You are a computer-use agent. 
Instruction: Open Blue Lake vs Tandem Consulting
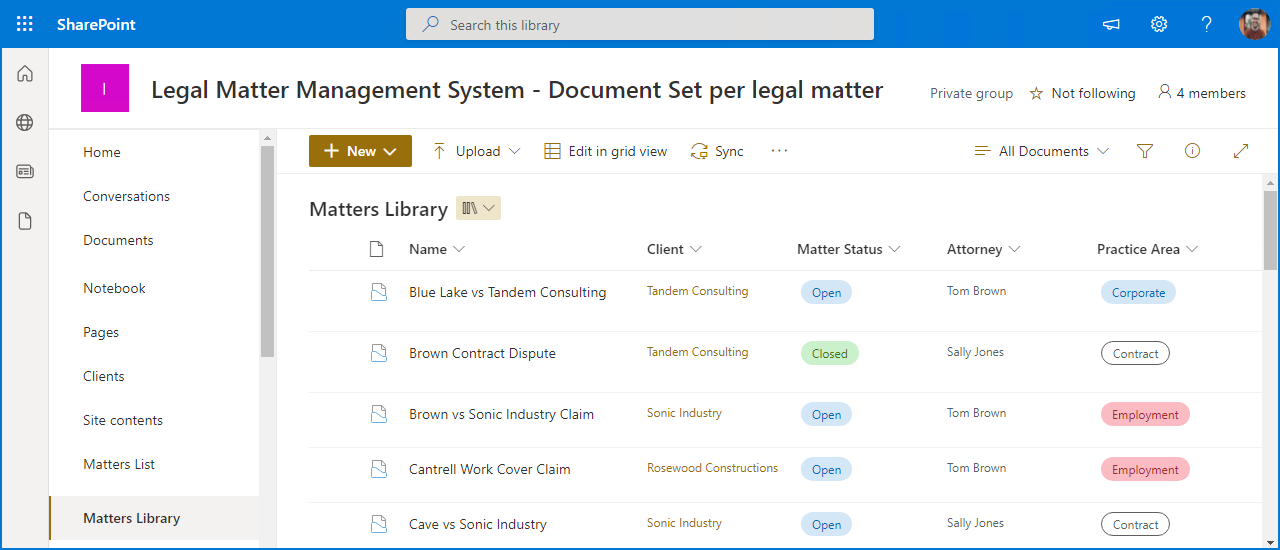[507, 292]
